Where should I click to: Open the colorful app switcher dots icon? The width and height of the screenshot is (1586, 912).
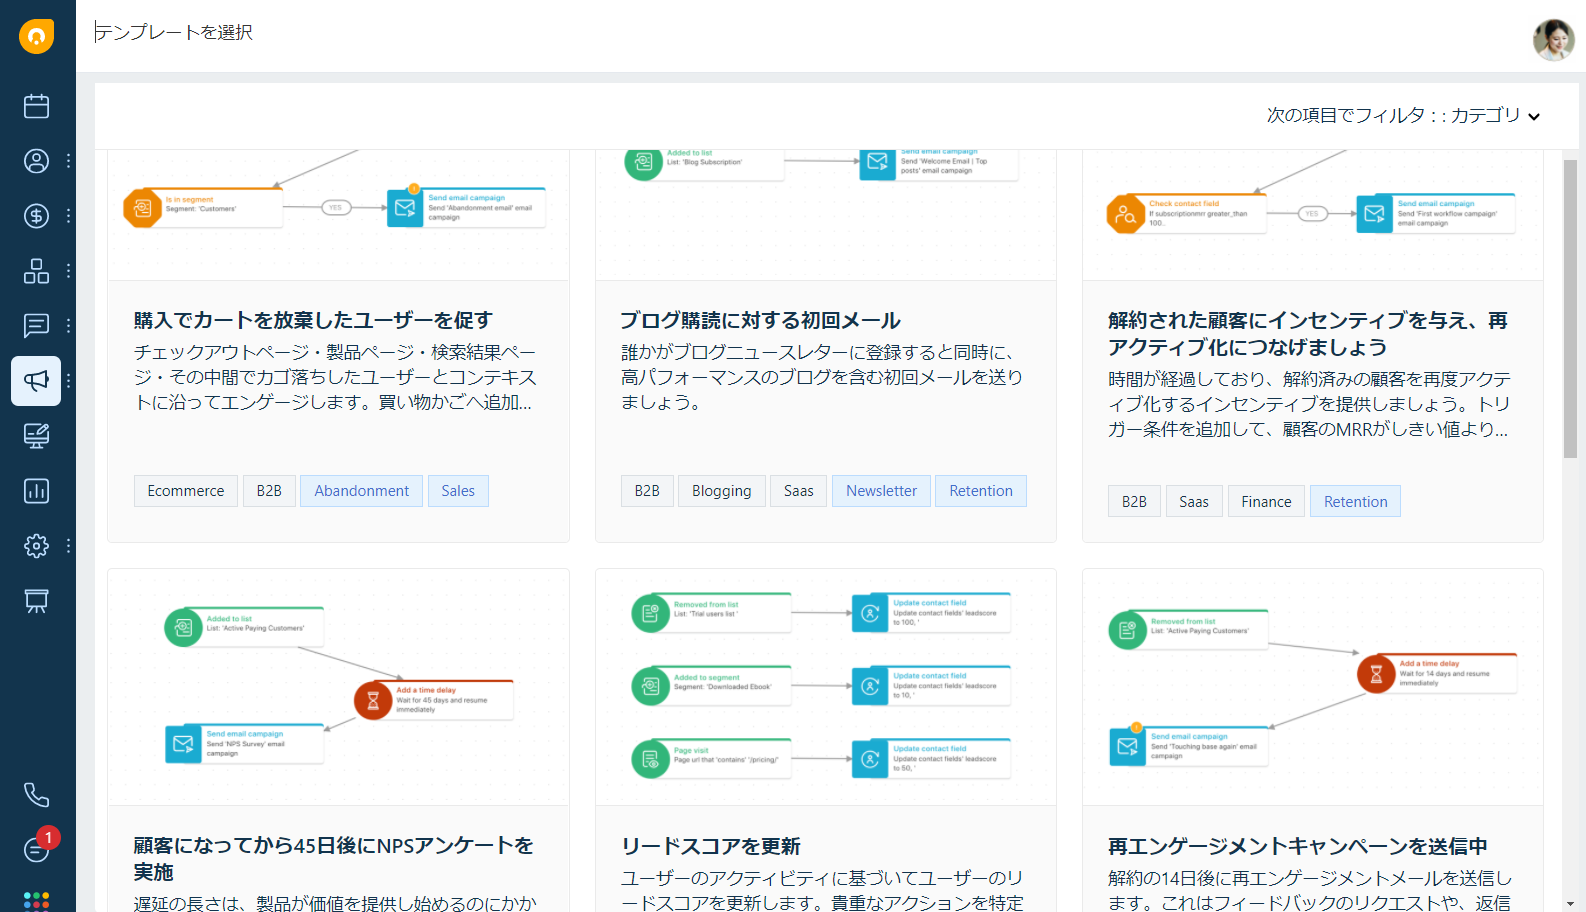tap(37, 901)
